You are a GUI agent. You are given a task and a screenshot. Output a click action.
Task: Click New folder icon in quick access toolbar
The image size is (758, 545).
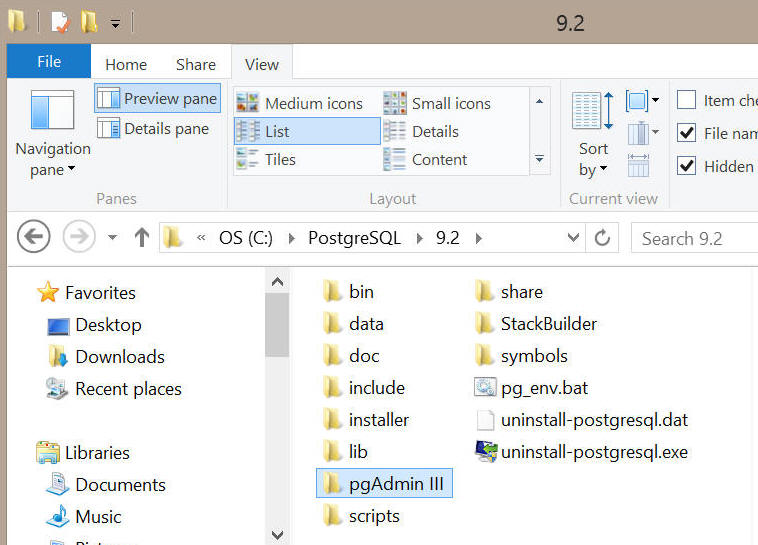coord(89,22)
